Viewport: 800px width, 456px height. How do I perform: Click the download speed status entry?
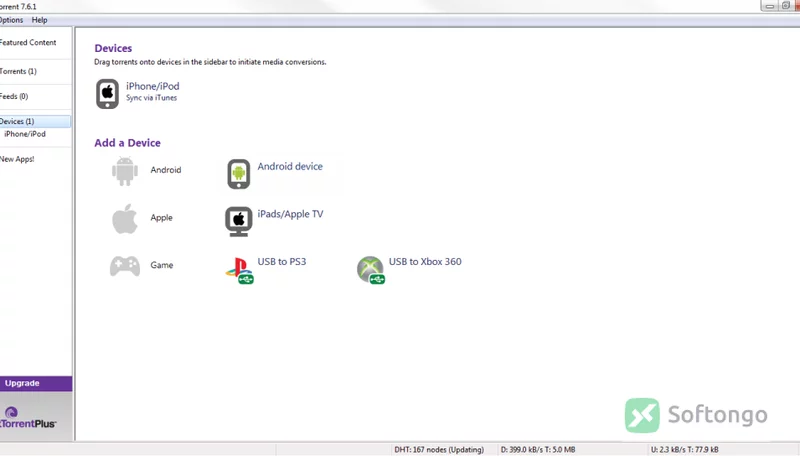538,449
